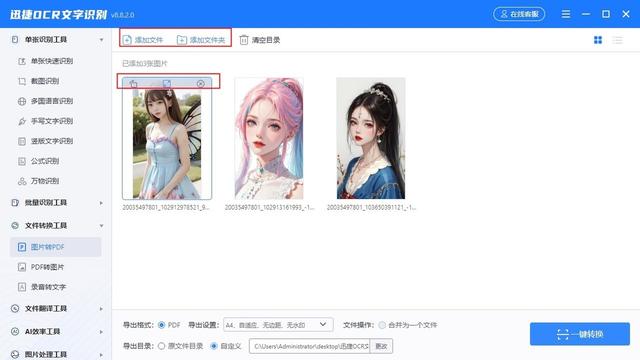This screenshot has width=640, height=360.
Task: Toggle 合并为一个文件 merge option
Action: click(x=382, y=325)
